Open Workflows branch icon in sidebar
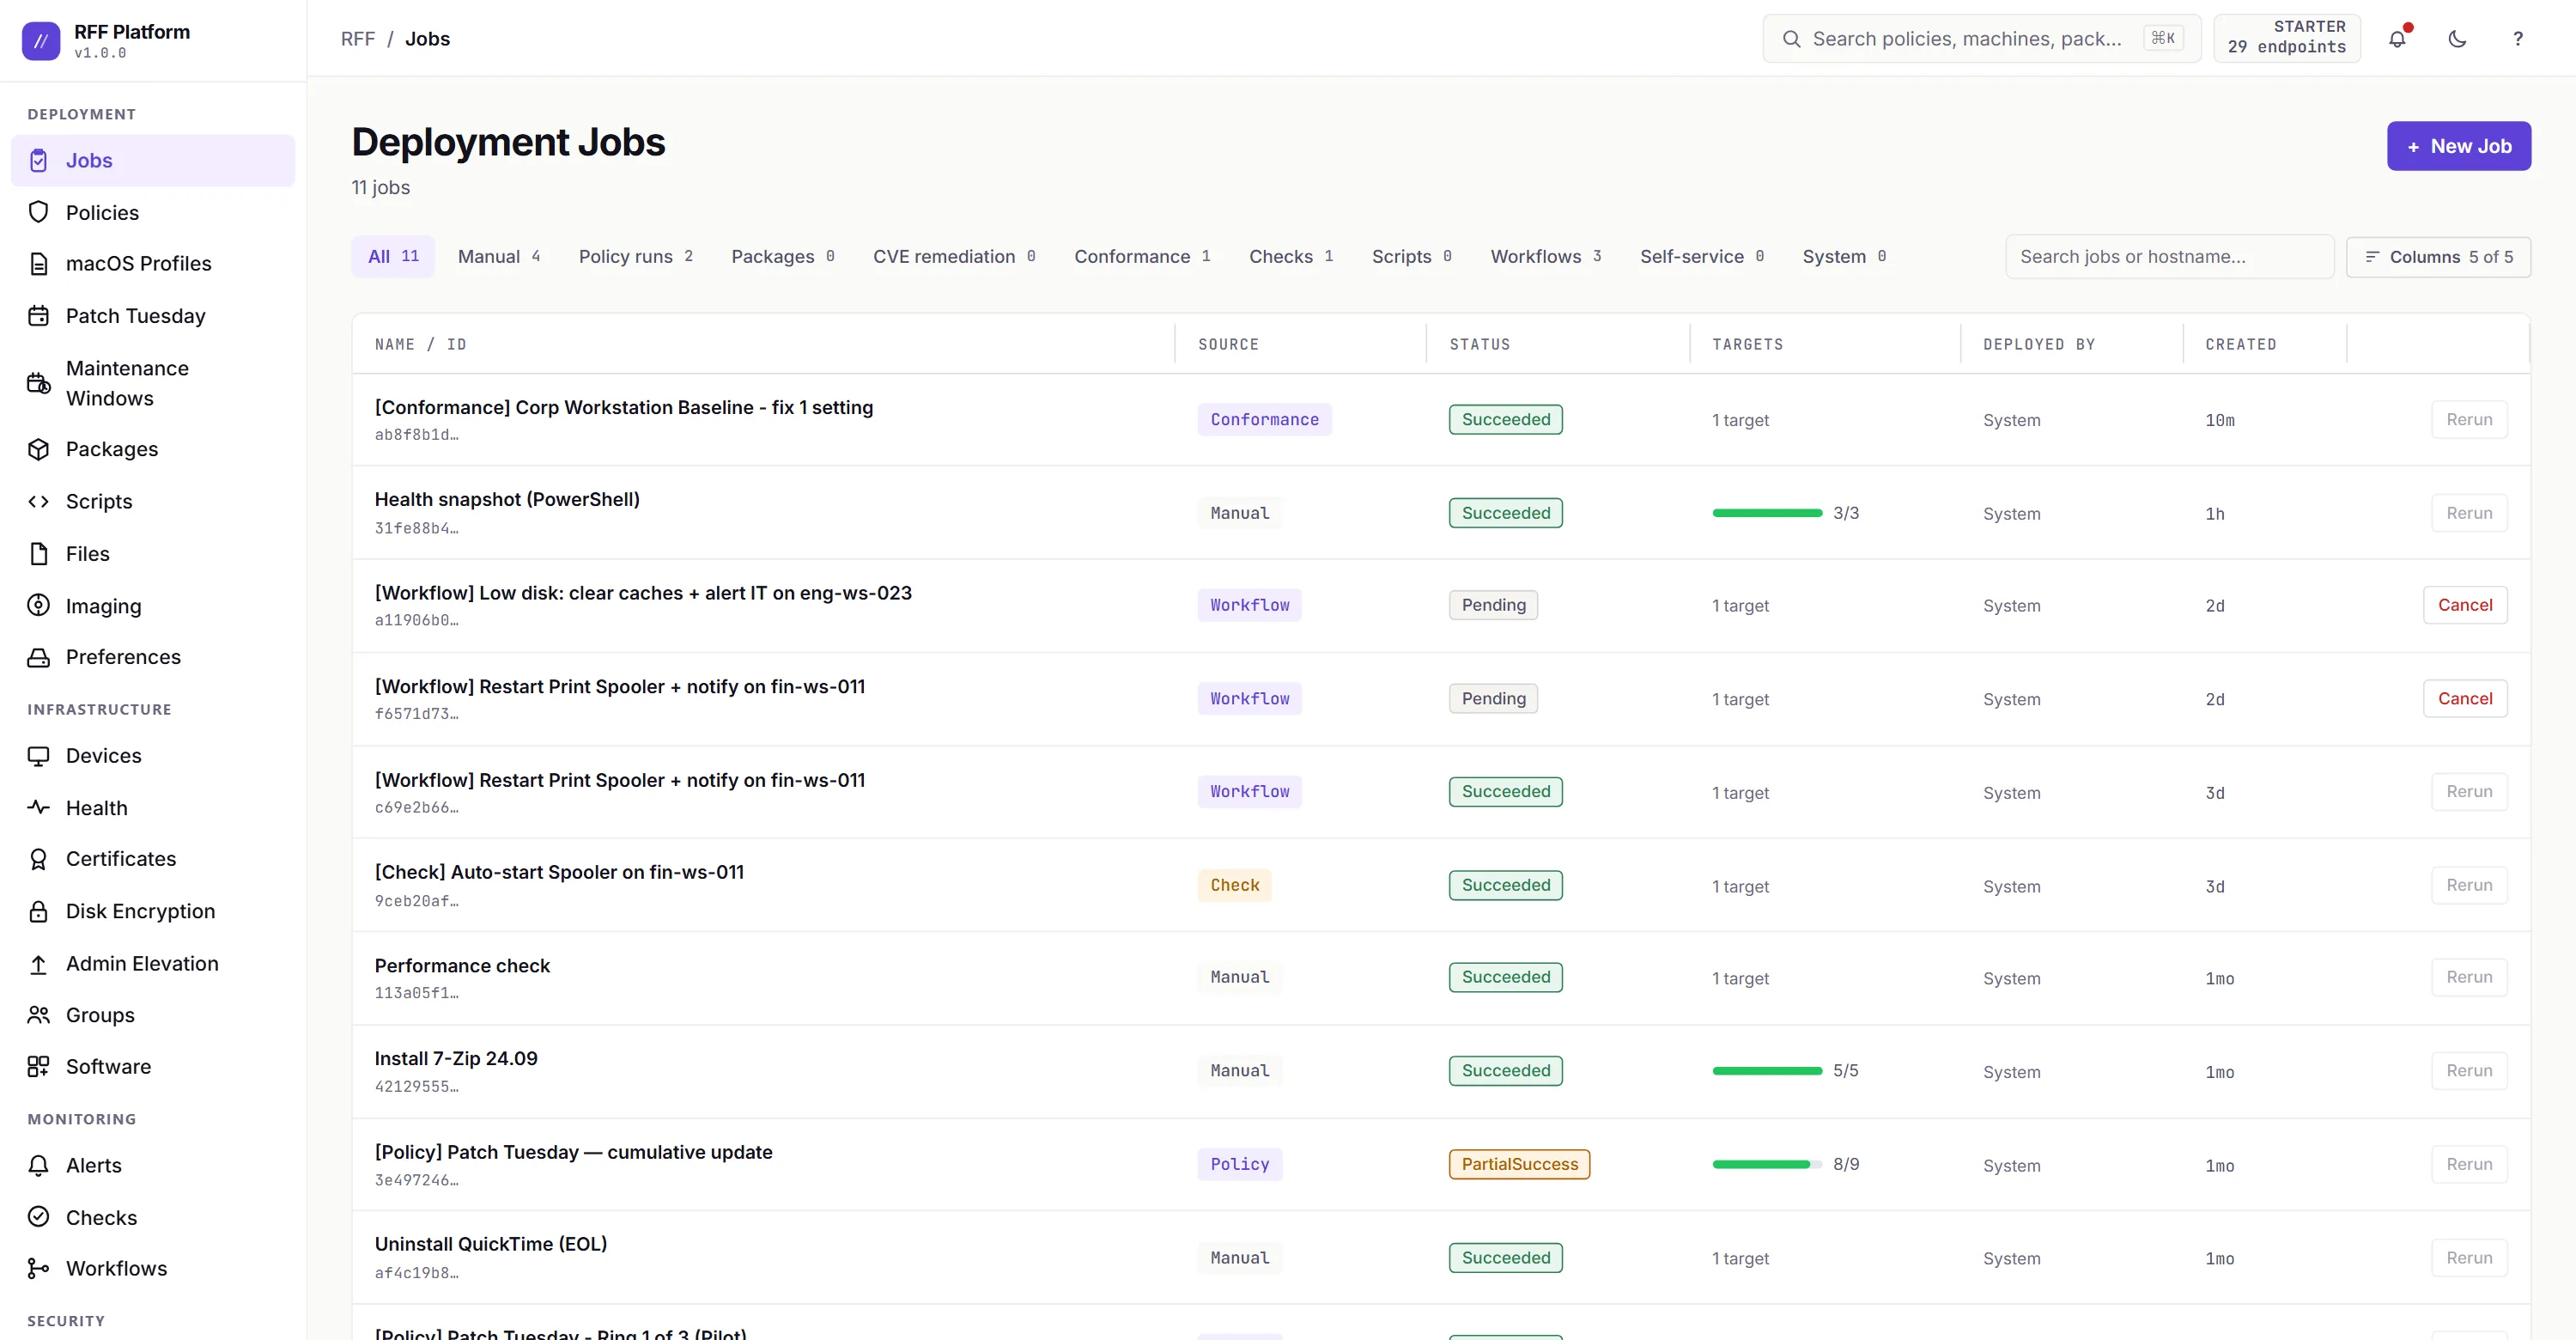The image size is (2576, 1340). (x=38, y=1268)
